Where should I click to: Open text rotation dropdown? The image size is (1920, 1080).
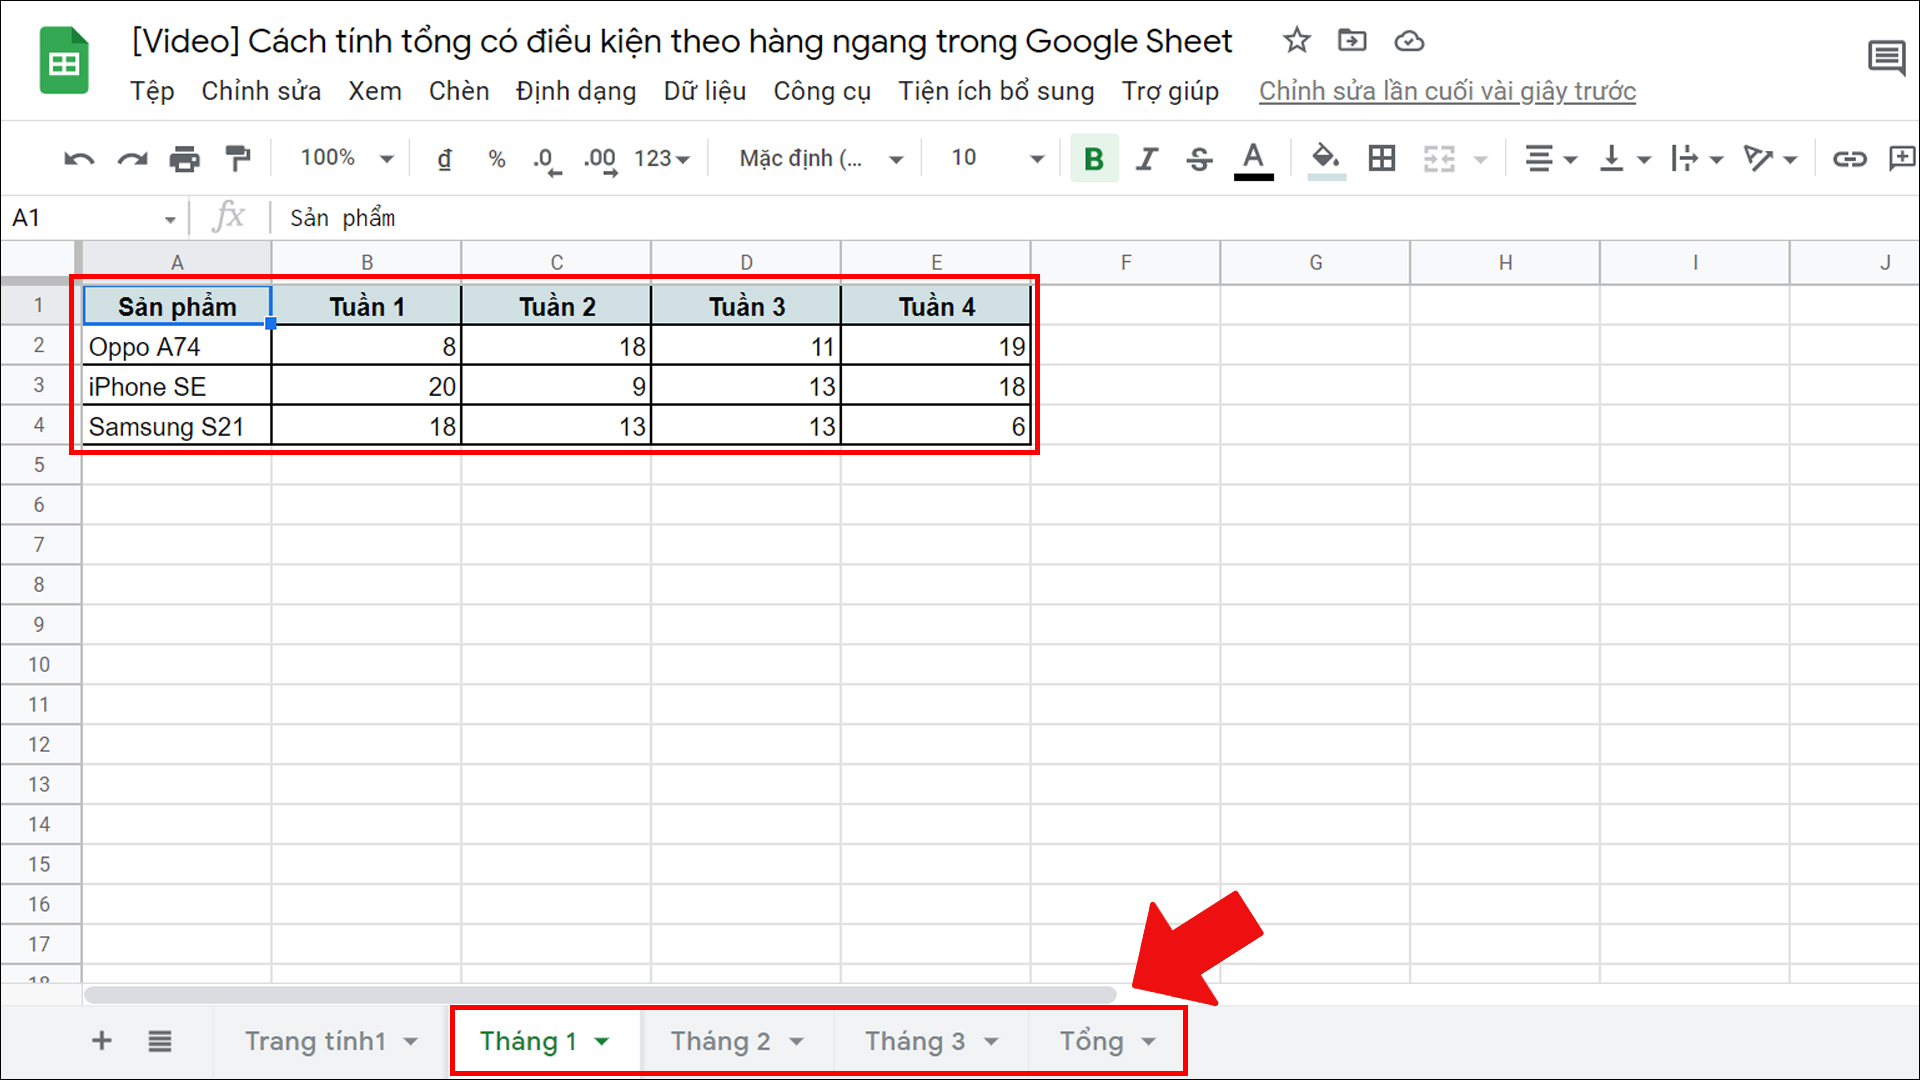(x=1770, y=158)
